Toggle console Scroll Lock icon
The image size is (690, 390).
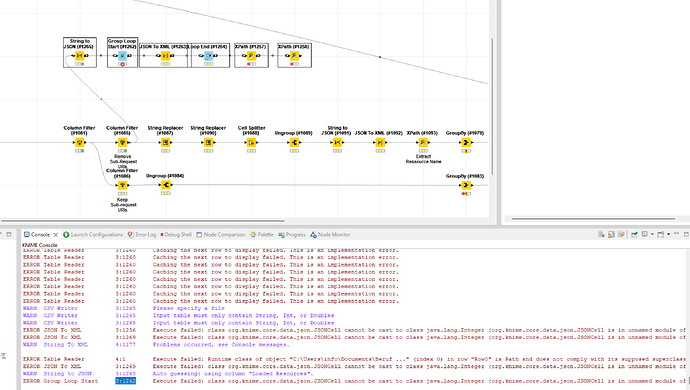pyautogui.click(x=611, y=235)
